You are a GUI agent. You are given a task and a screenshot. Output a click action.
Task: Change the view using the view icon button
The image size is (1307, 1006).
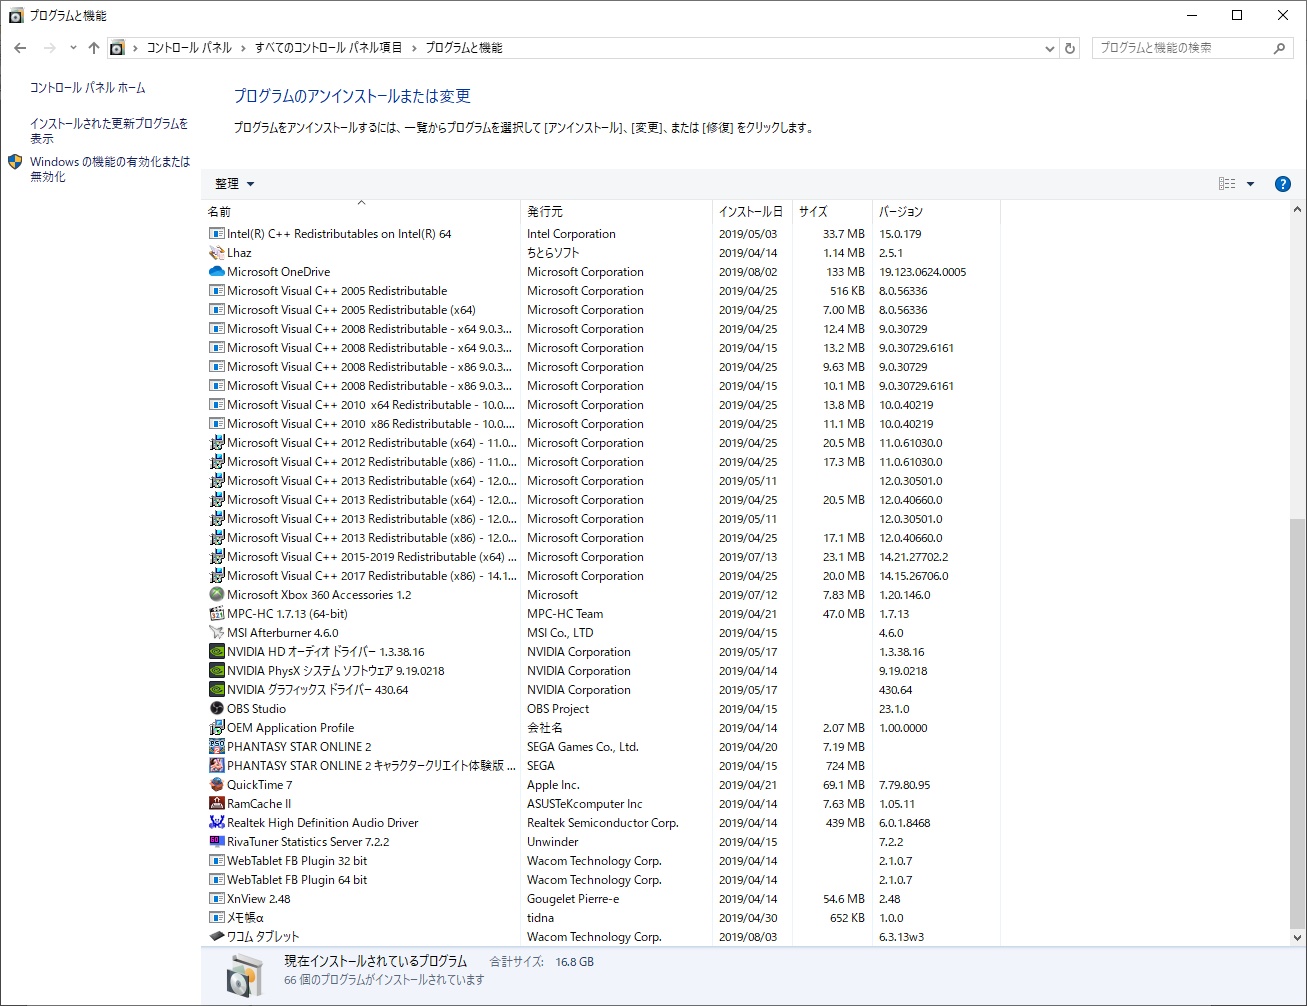[x=1227, y=184]
